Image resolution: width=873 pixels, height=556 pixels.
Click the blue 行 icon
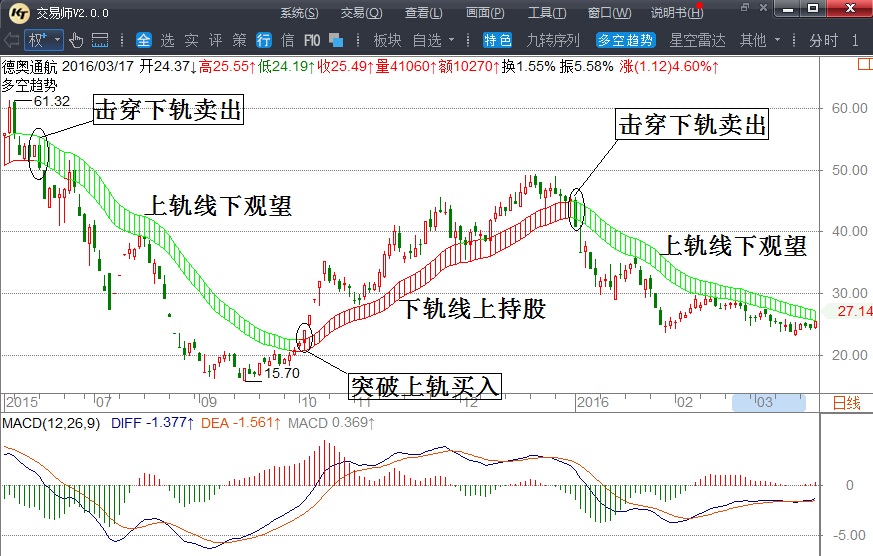(x=264, y=40)
